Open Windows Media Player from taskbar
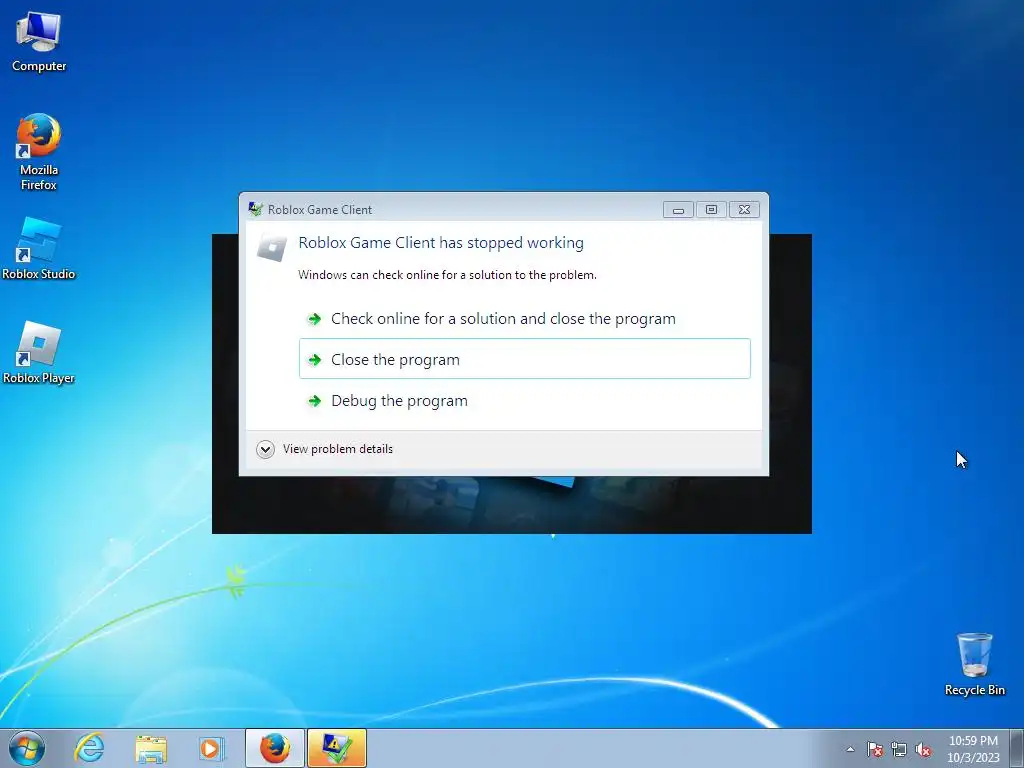This screenshot has width=1024, height=768. coord(210,748)
